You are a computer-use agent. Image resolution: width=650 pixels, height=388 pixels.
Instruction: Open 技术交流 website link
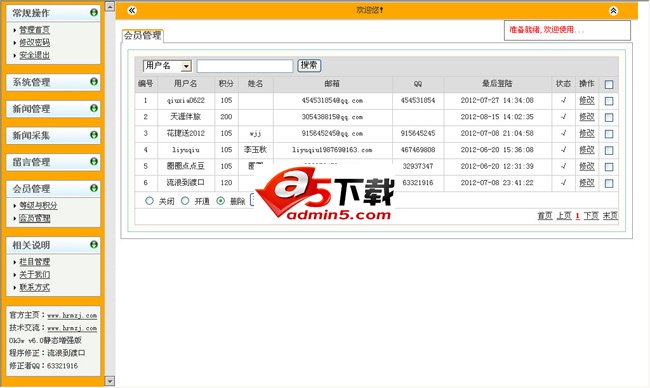point(72,328)
